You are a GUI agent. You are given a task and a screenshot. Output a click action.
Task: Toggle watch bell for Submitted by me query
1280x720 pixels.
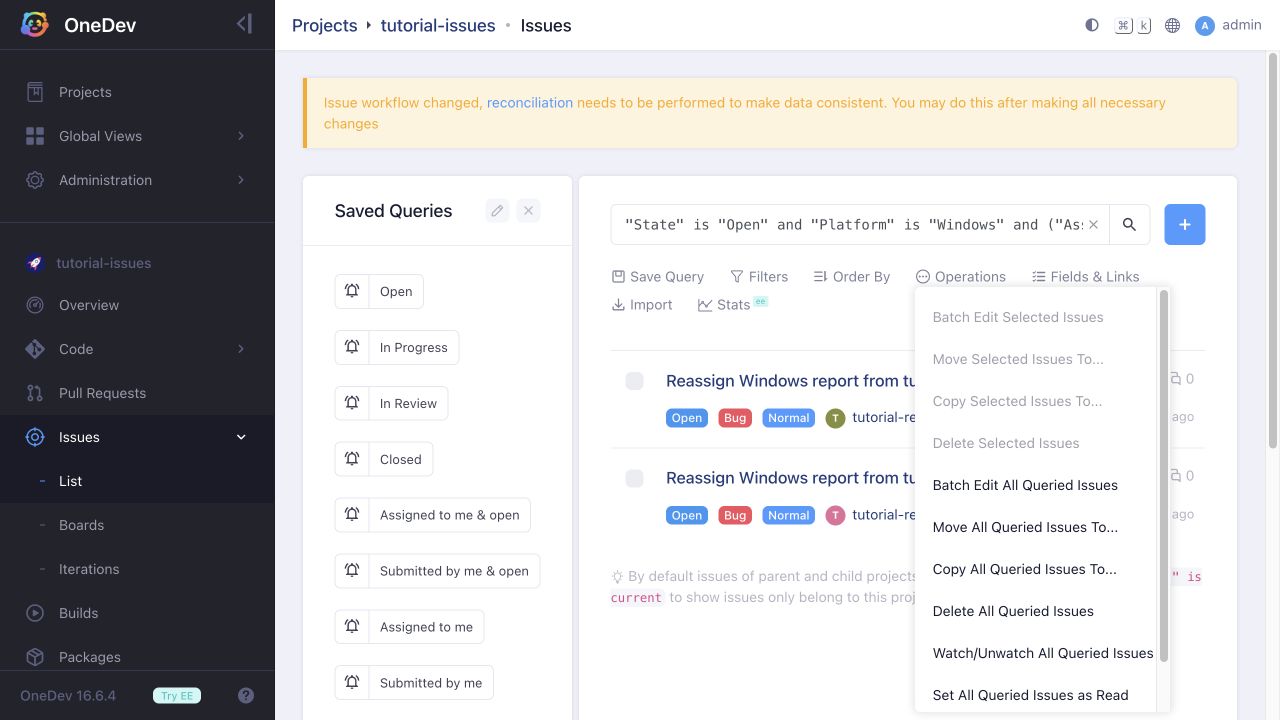[352, 683]
